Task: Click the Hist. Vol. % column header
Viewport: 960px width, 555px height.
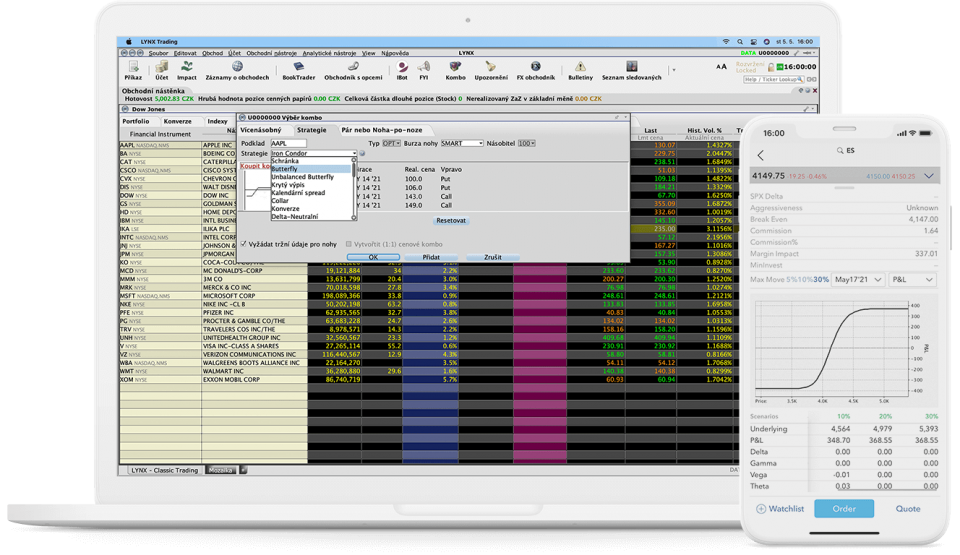Action: coord(704,130)
